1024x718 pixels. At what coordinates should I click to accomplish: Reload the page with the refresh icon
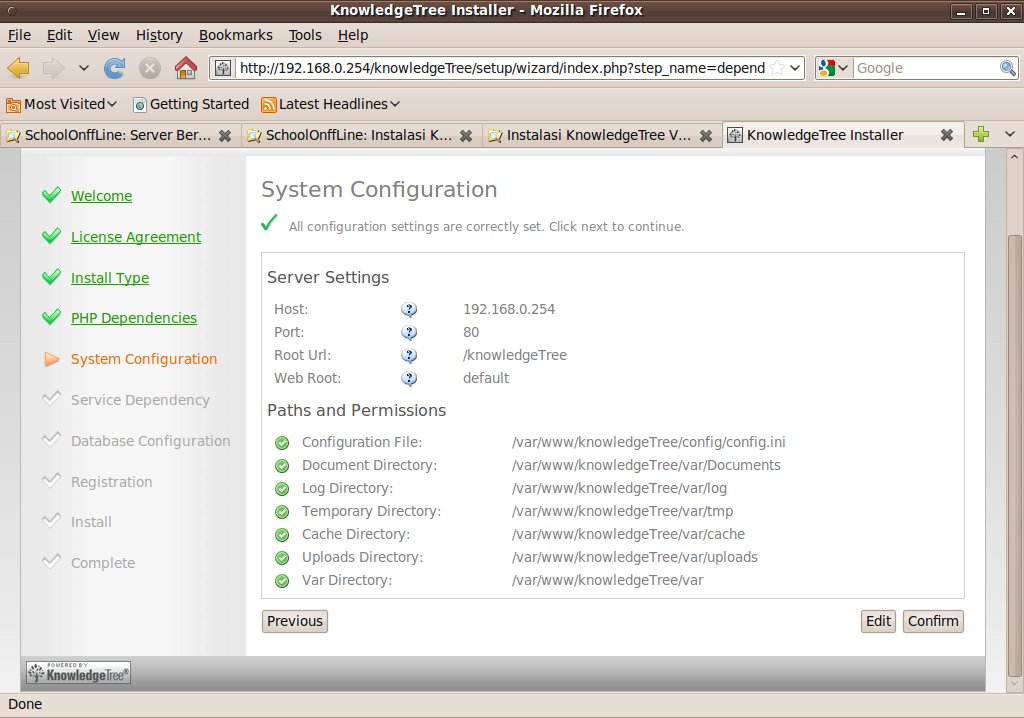pyautogui.click(x=115, y=68)
